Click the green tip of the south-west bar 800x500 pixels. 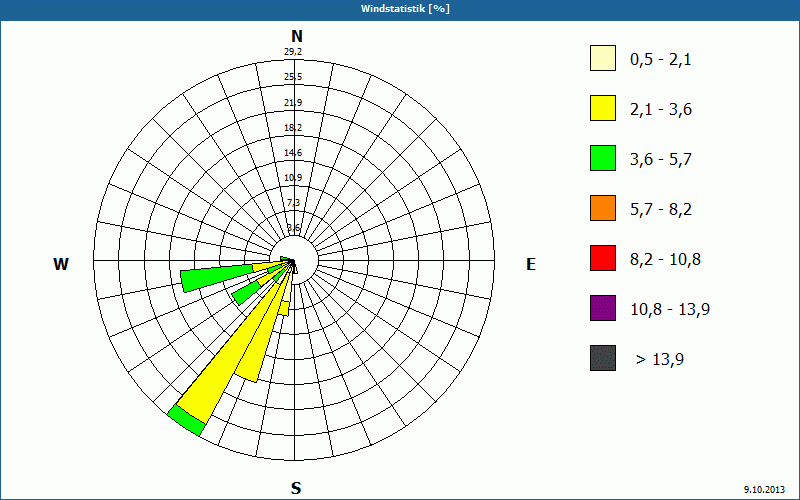pyautogui.click(x=186, y=420)
